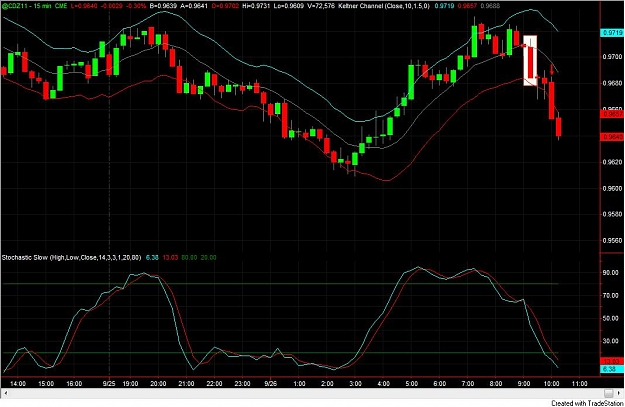Screen dimensions: 625x407
Task: Click the 70.00 stochastic axis label
Action: (x=611, y=296)
